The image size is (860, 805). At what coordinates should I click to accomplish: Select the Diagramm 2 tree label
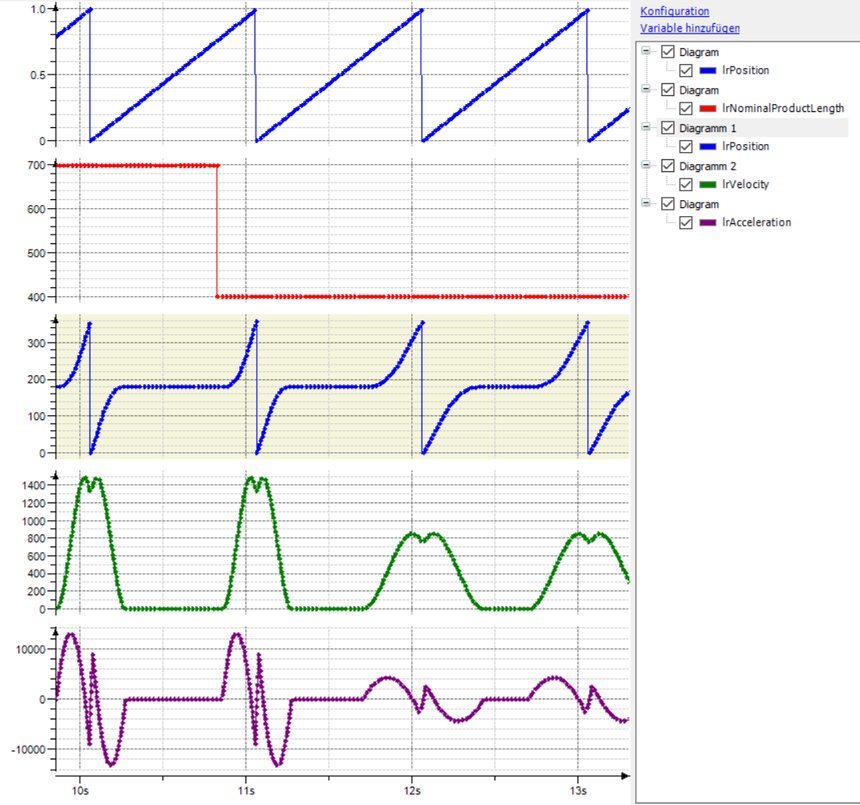pos(708,166)
